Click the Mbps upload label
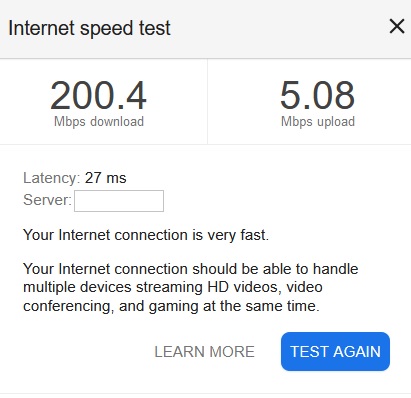 pos(318,121)
